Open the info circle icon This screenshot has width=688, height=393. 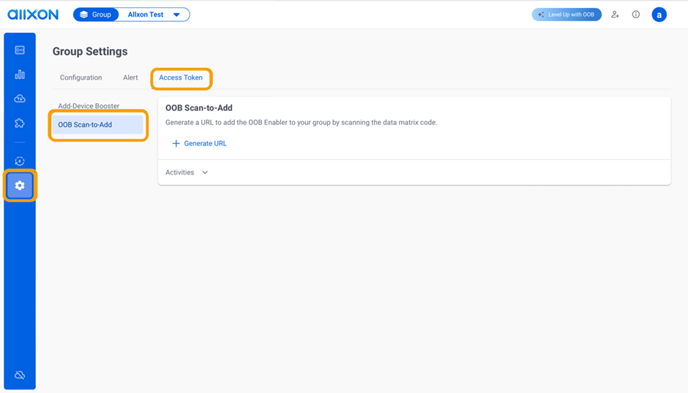[x=636, y=14]
